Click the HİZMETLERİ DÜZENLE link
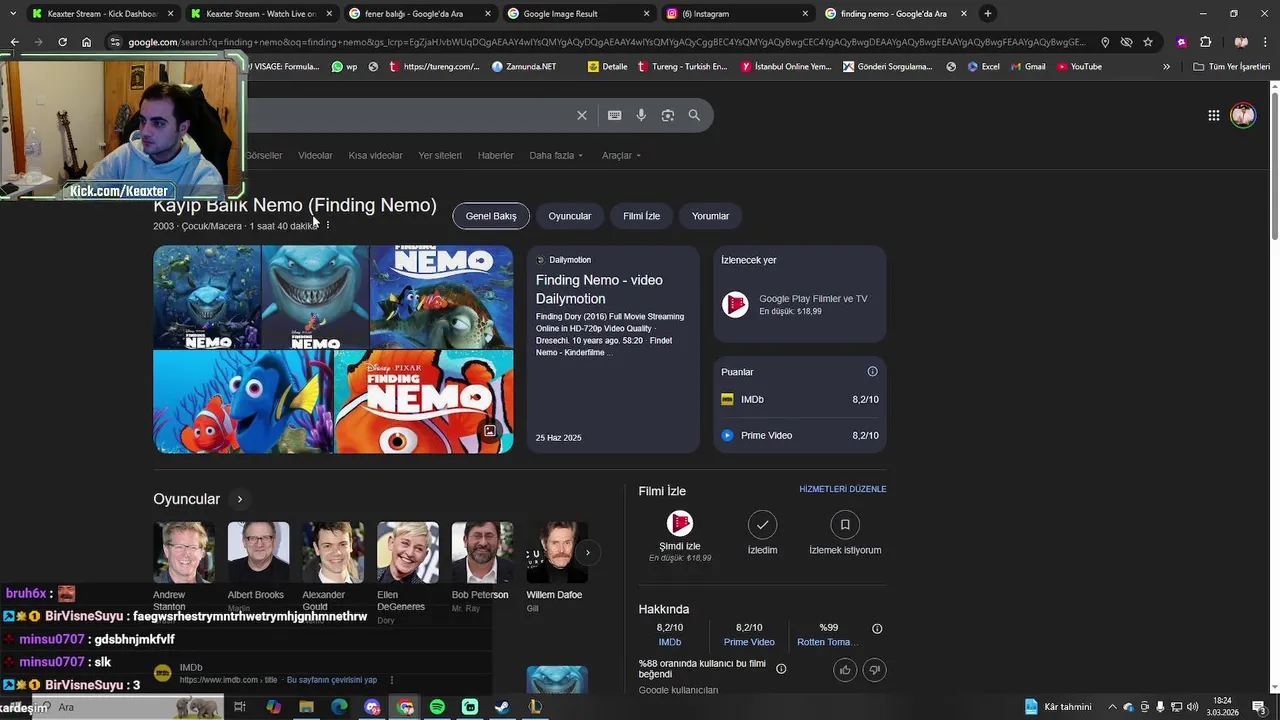 pyautogui.click(x=843, y=489)
